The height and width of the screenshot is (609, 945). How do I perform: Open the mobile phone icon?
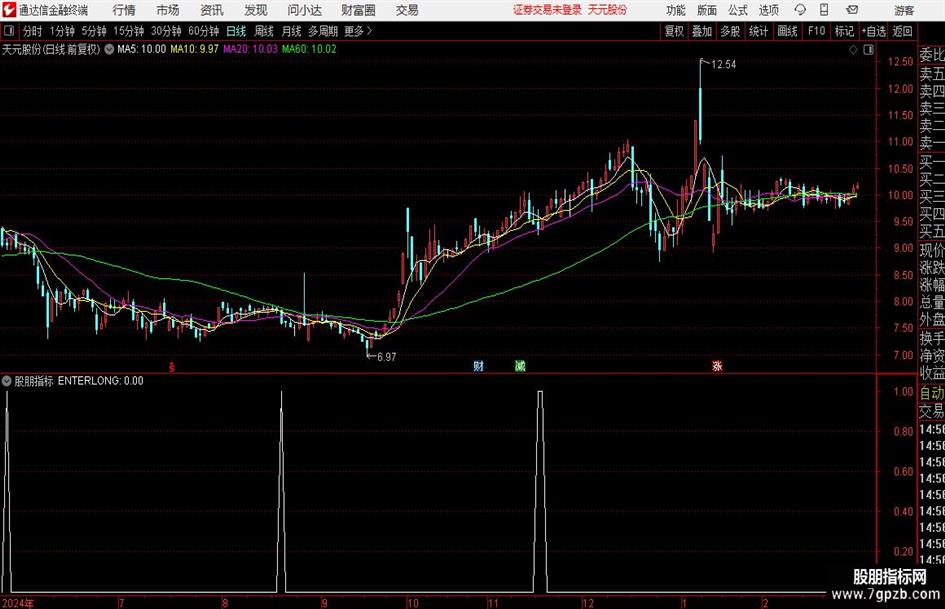click(824, 10)
